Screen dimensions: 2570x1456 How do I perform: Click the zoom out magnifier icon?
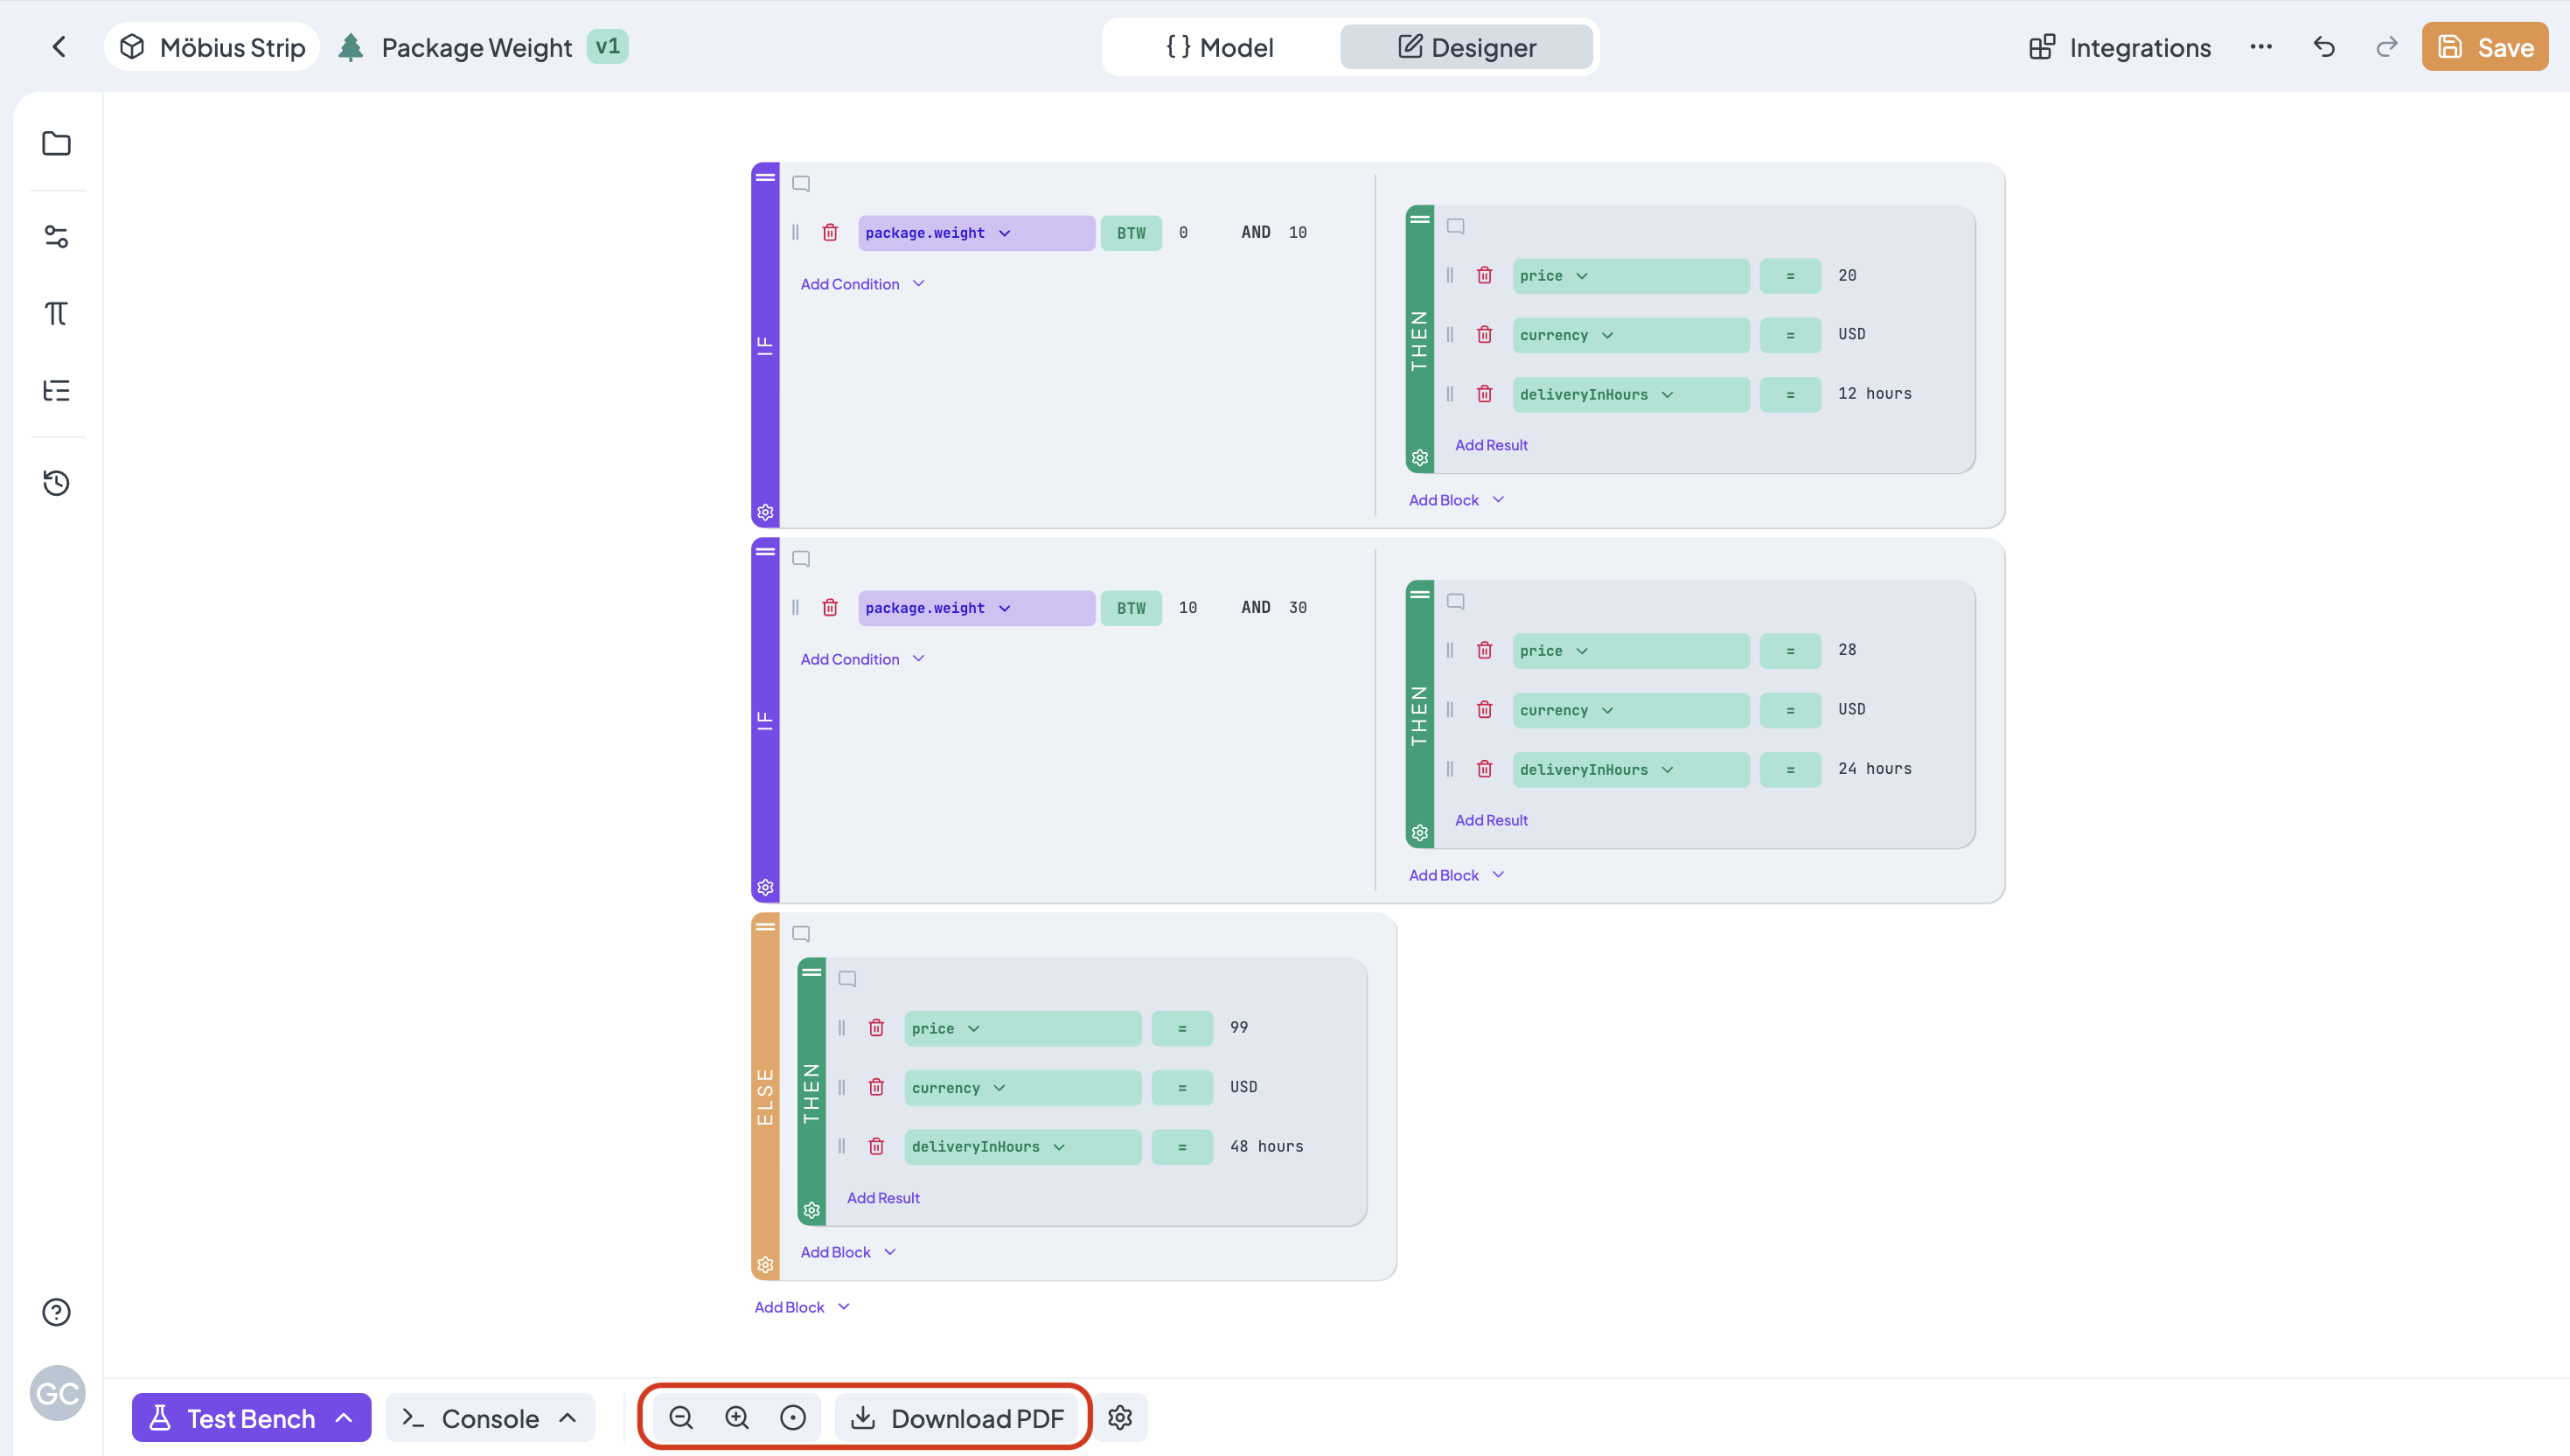tap(681, 1418)
